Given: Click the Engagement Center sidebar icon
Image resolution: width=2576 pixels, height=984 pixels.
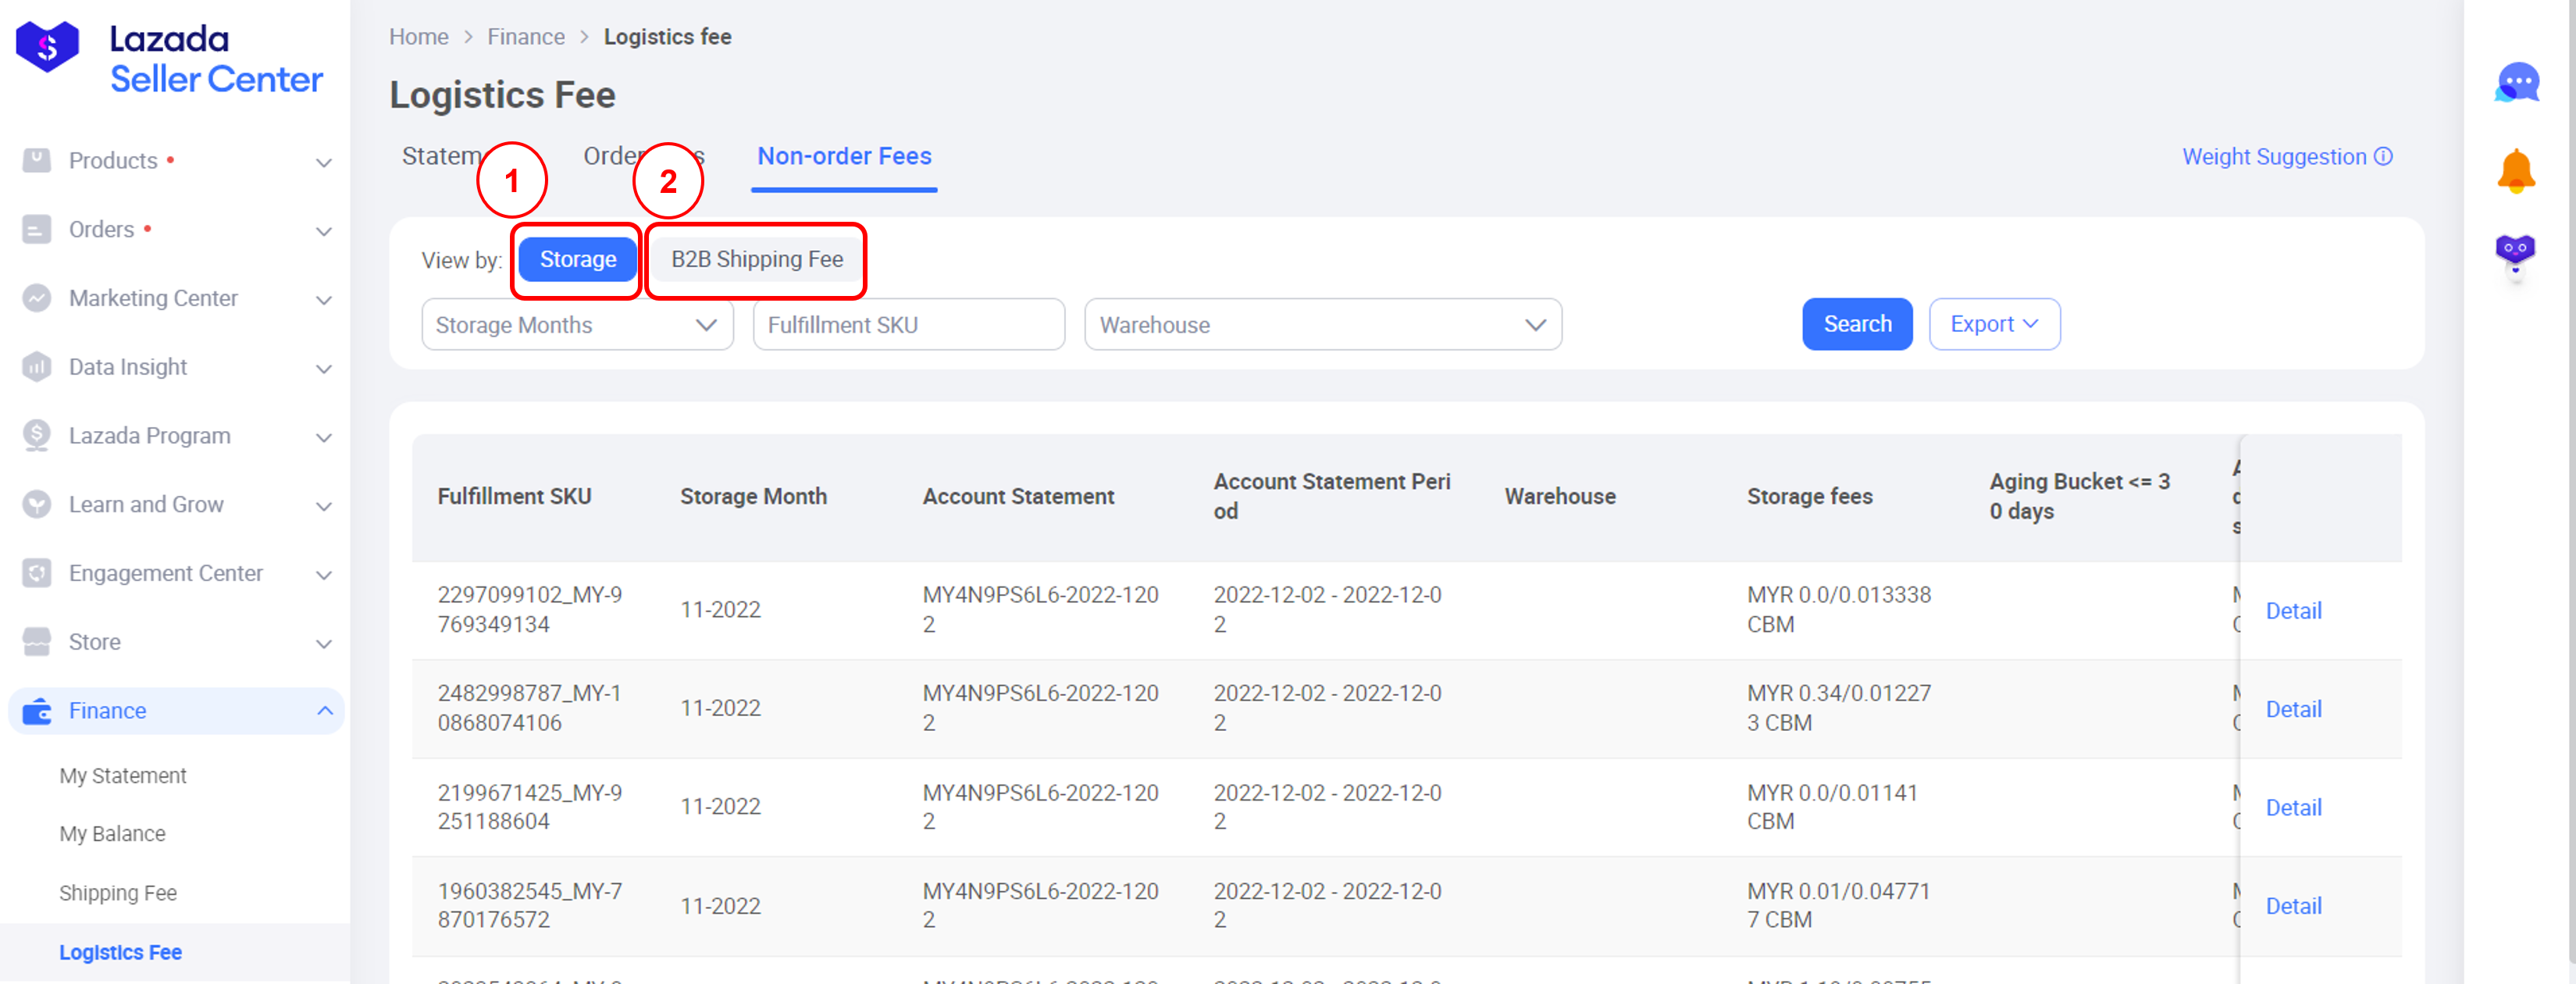Looking at the screenshot, I should [x=37, y=573].
